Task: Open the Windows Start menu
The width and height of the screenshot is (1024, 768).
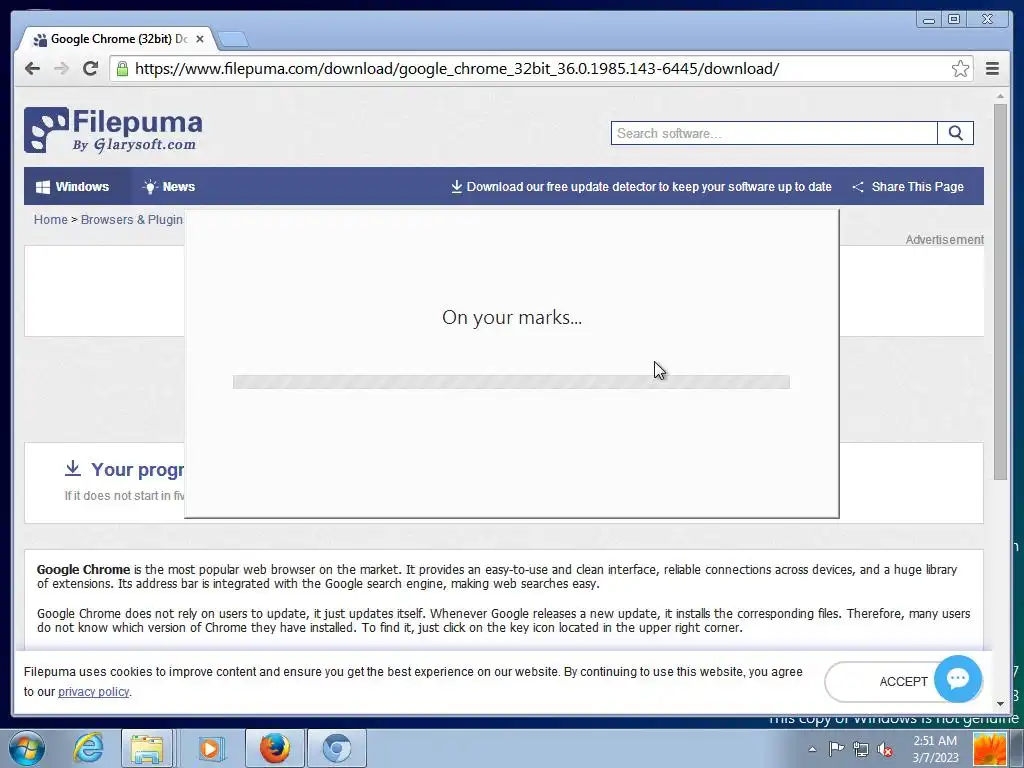Action: pyautogui.click(x=26, y=748)
